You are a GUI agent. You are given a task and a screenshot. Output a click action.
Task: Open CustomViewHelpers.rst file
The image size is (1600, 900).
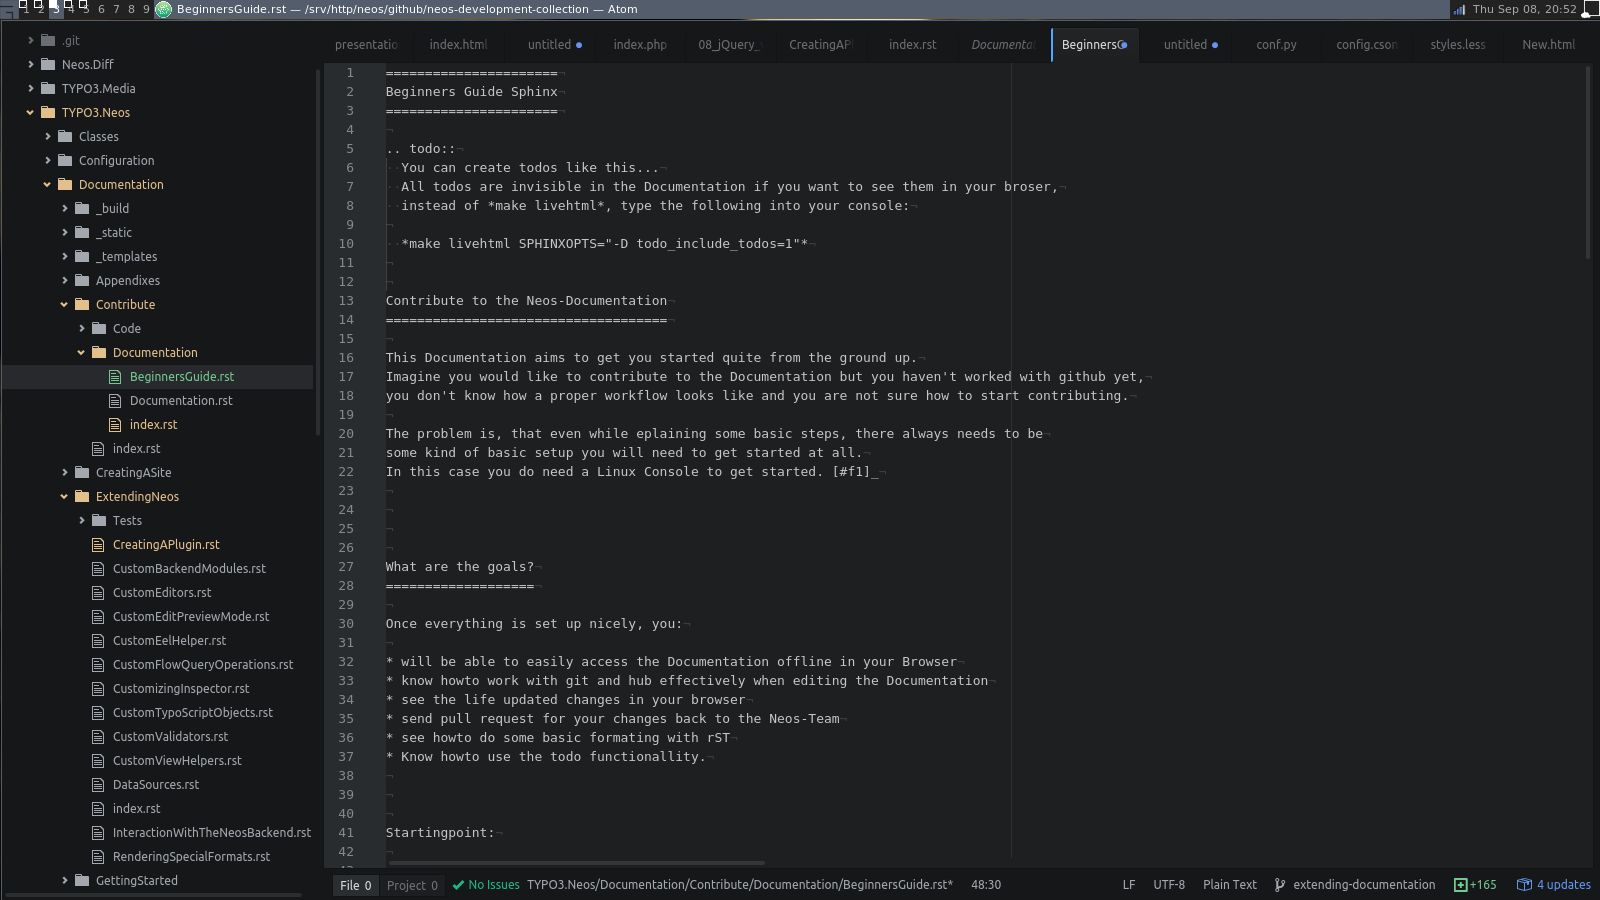[x=177, y=760]
